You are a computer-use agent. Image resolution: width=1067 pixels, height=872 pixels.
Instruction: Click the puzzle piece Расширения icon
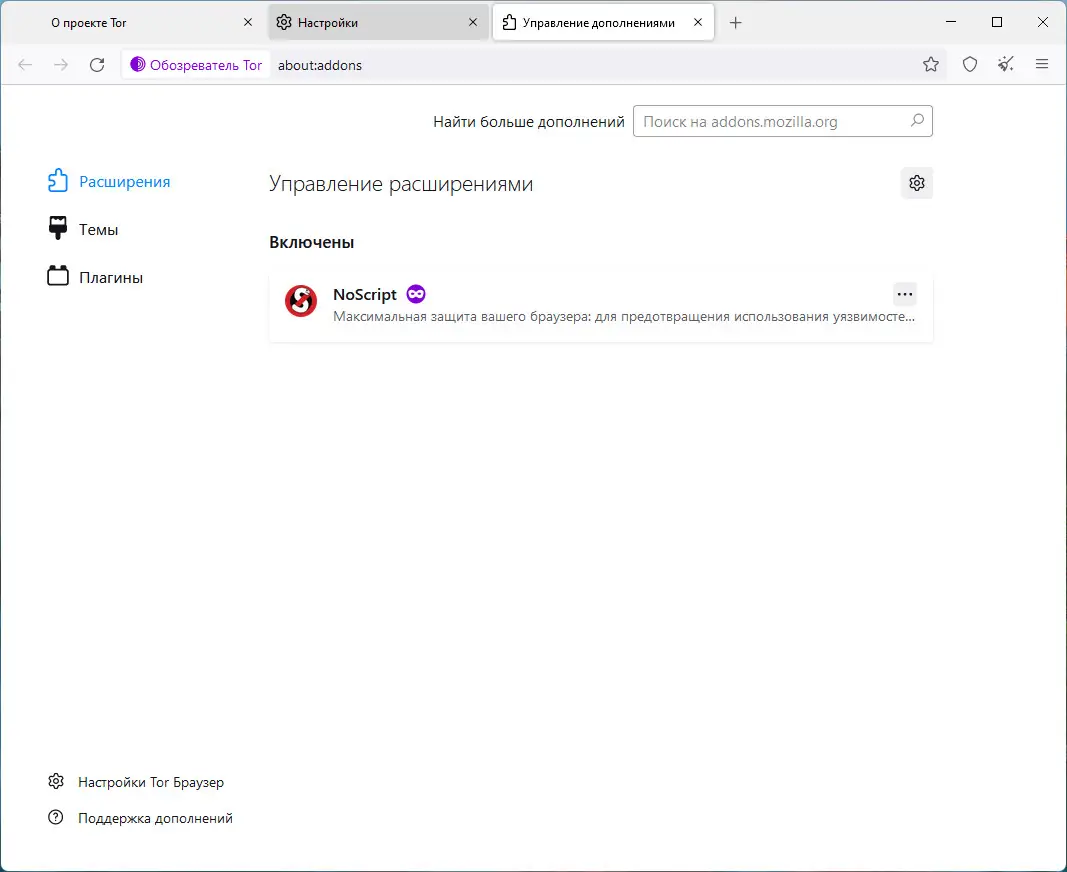(58, 180)
